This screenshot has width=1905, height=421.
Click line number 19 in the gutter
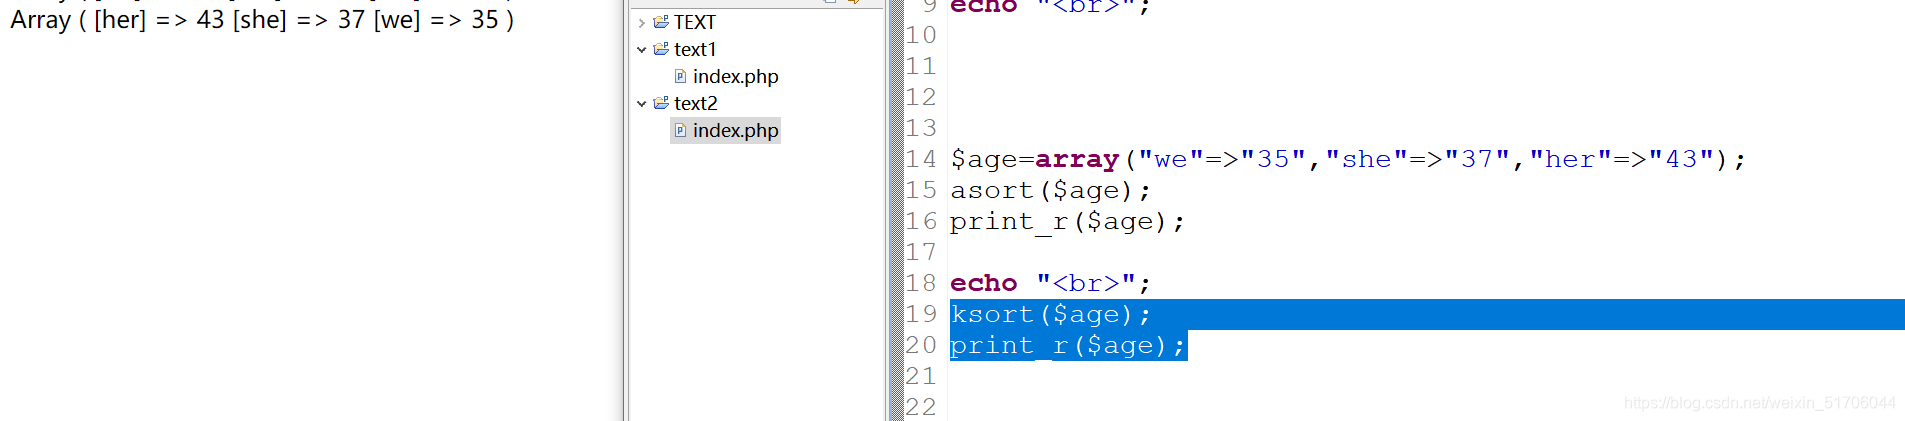click(921, 314)
